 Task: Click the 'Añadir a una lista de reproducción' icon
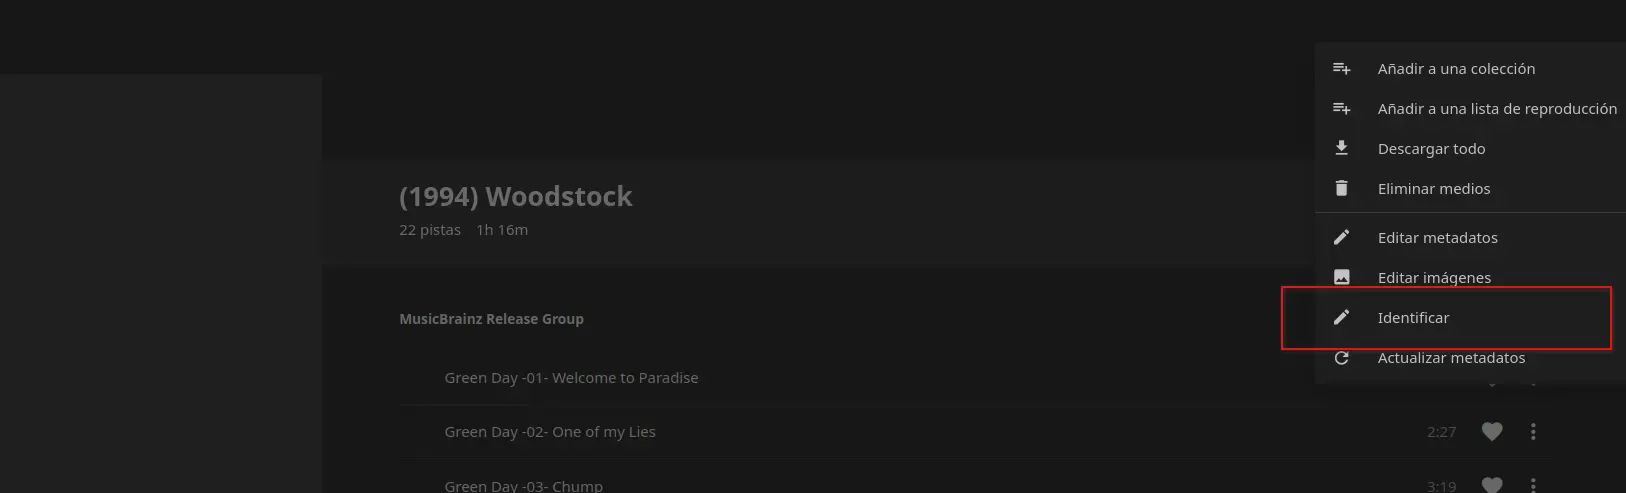1342,109
